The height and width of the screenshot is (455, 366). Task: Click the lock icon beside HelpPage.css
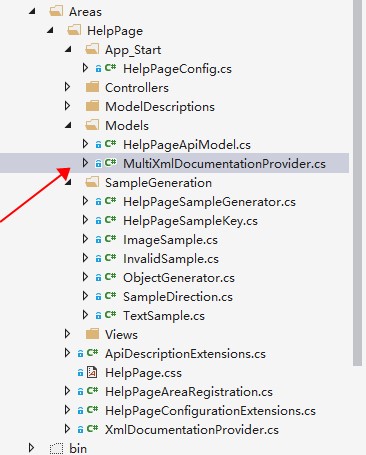pos(80,373)
